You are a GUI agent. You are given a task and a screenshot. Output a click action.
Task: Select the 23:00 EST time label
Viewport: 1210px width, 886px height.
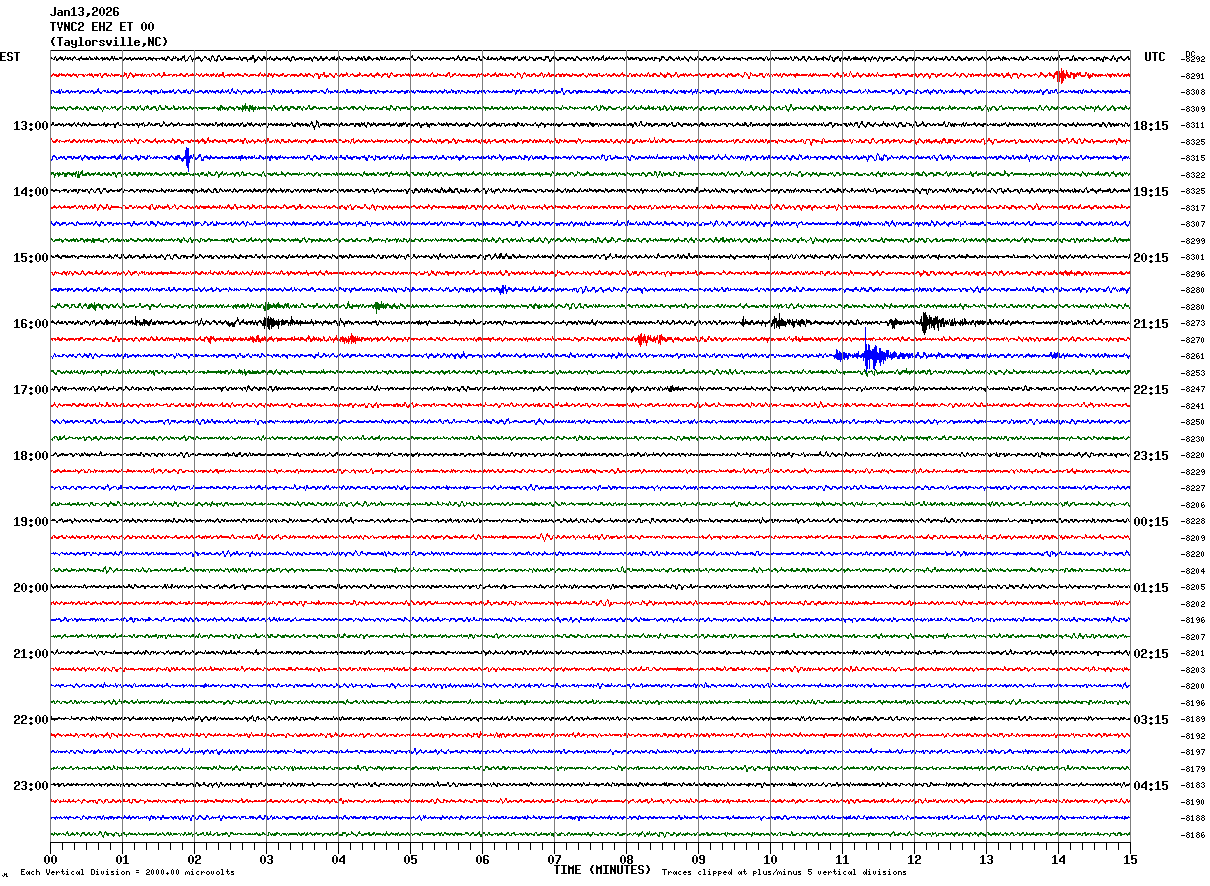point(30,786)
